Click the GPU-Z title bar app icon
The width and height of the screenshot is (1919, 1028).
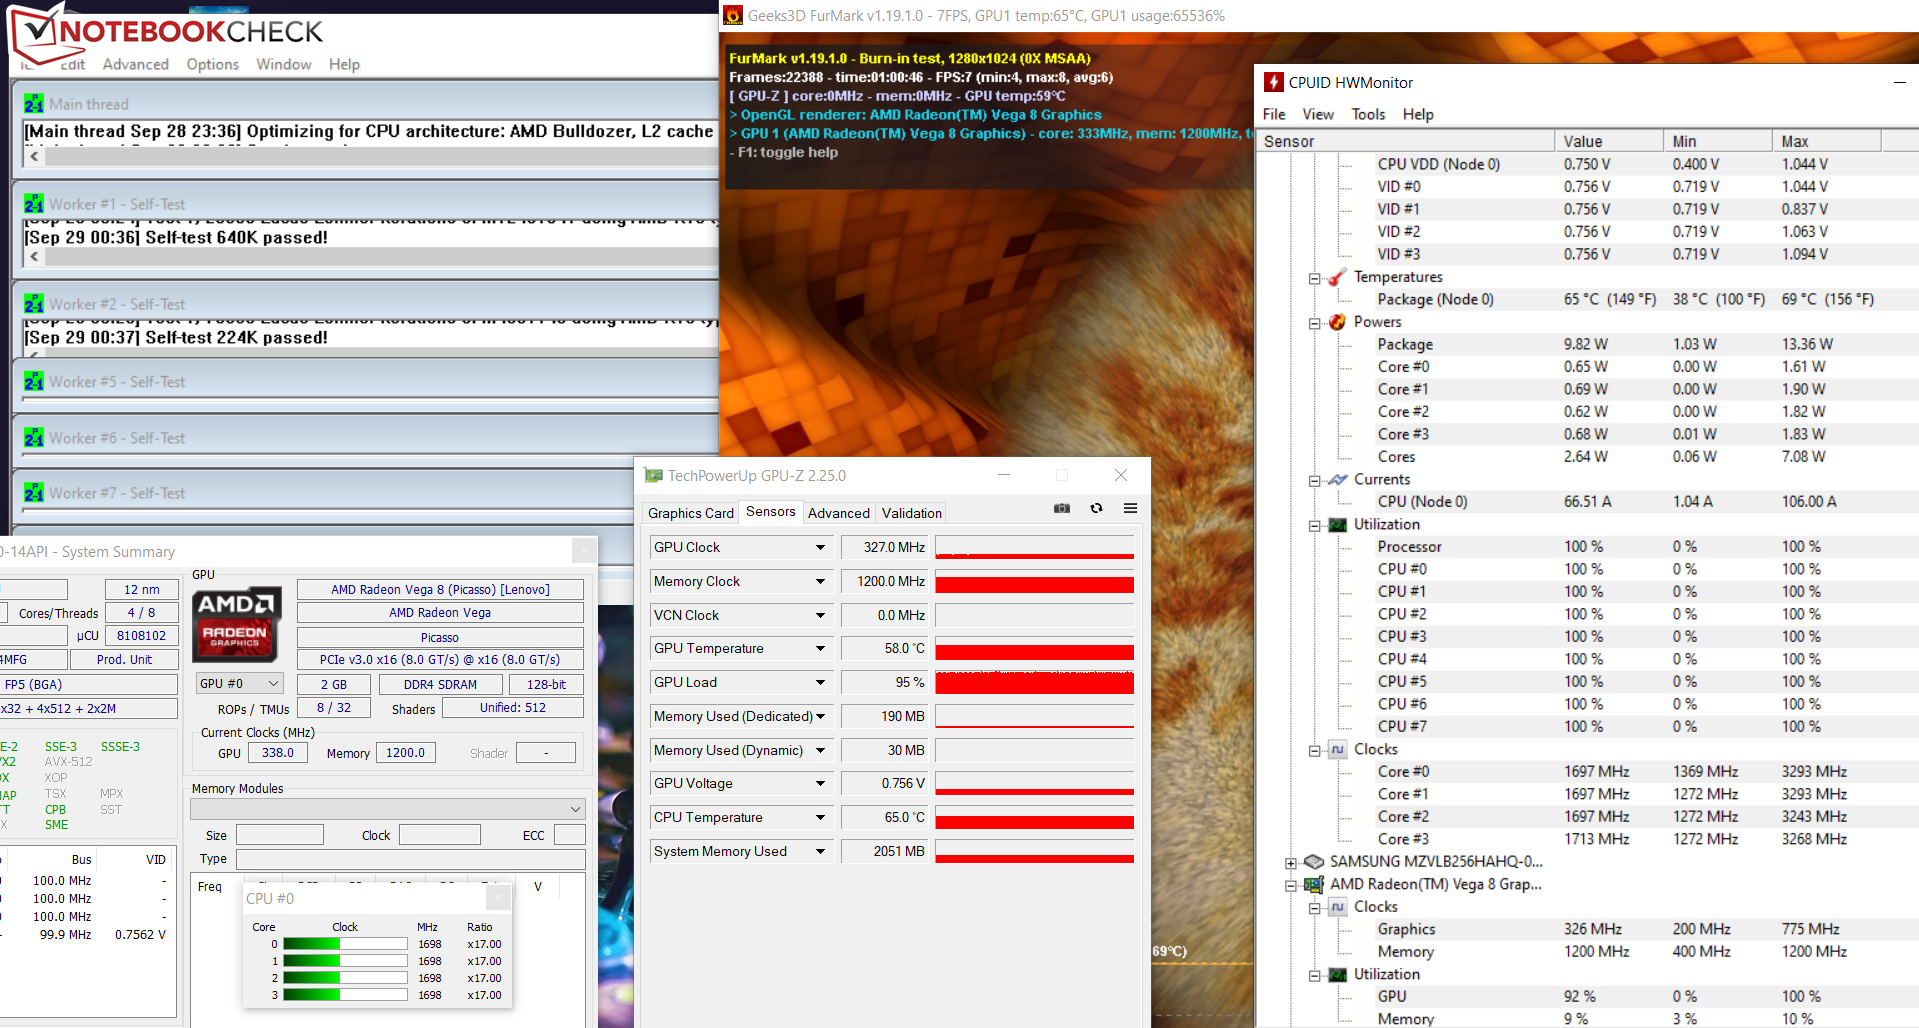coord(654,476)
